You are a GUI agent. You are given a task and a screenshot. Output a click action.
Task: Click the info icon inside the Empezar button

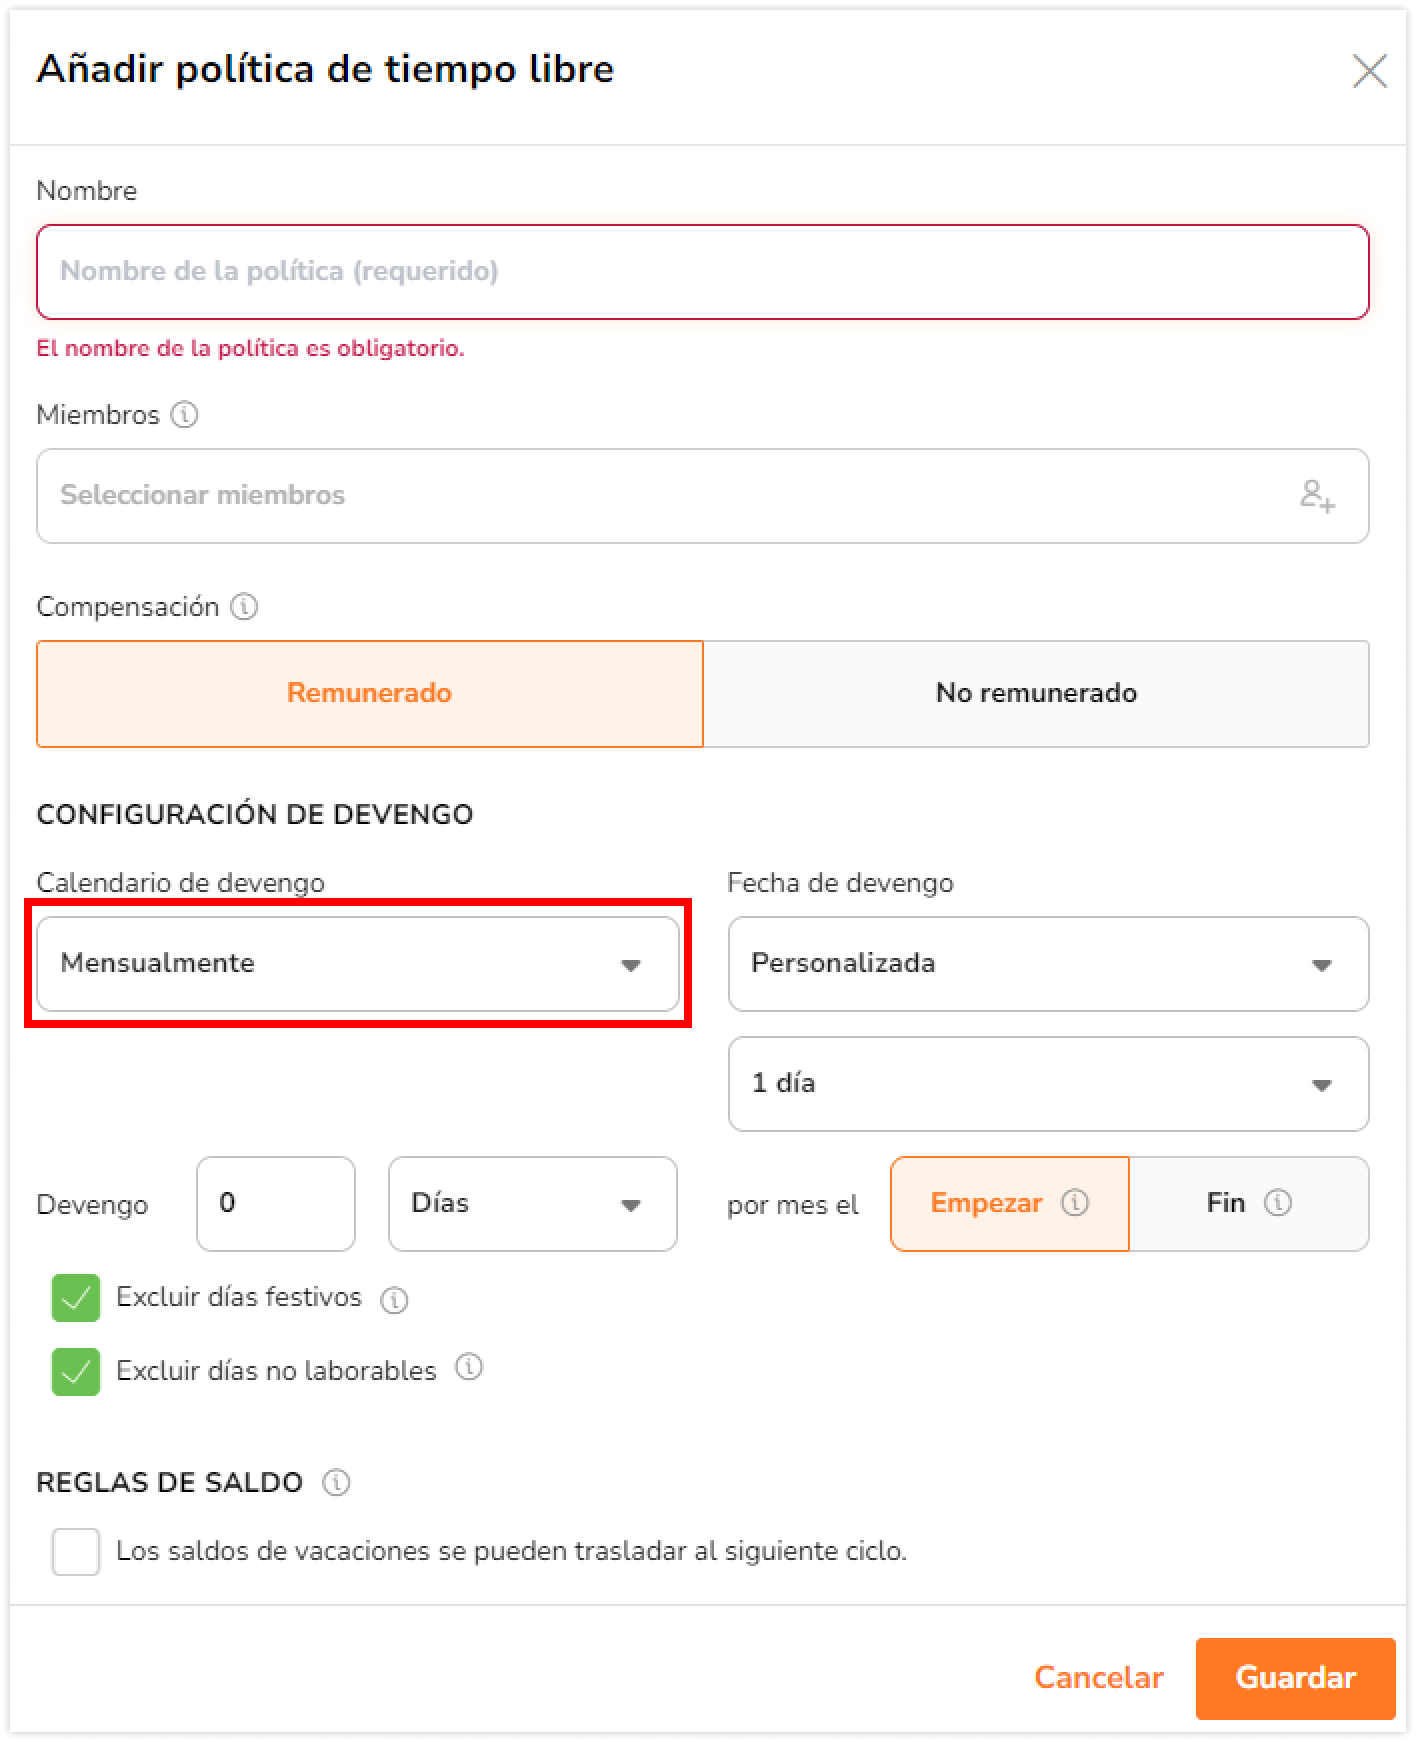1075,1202
